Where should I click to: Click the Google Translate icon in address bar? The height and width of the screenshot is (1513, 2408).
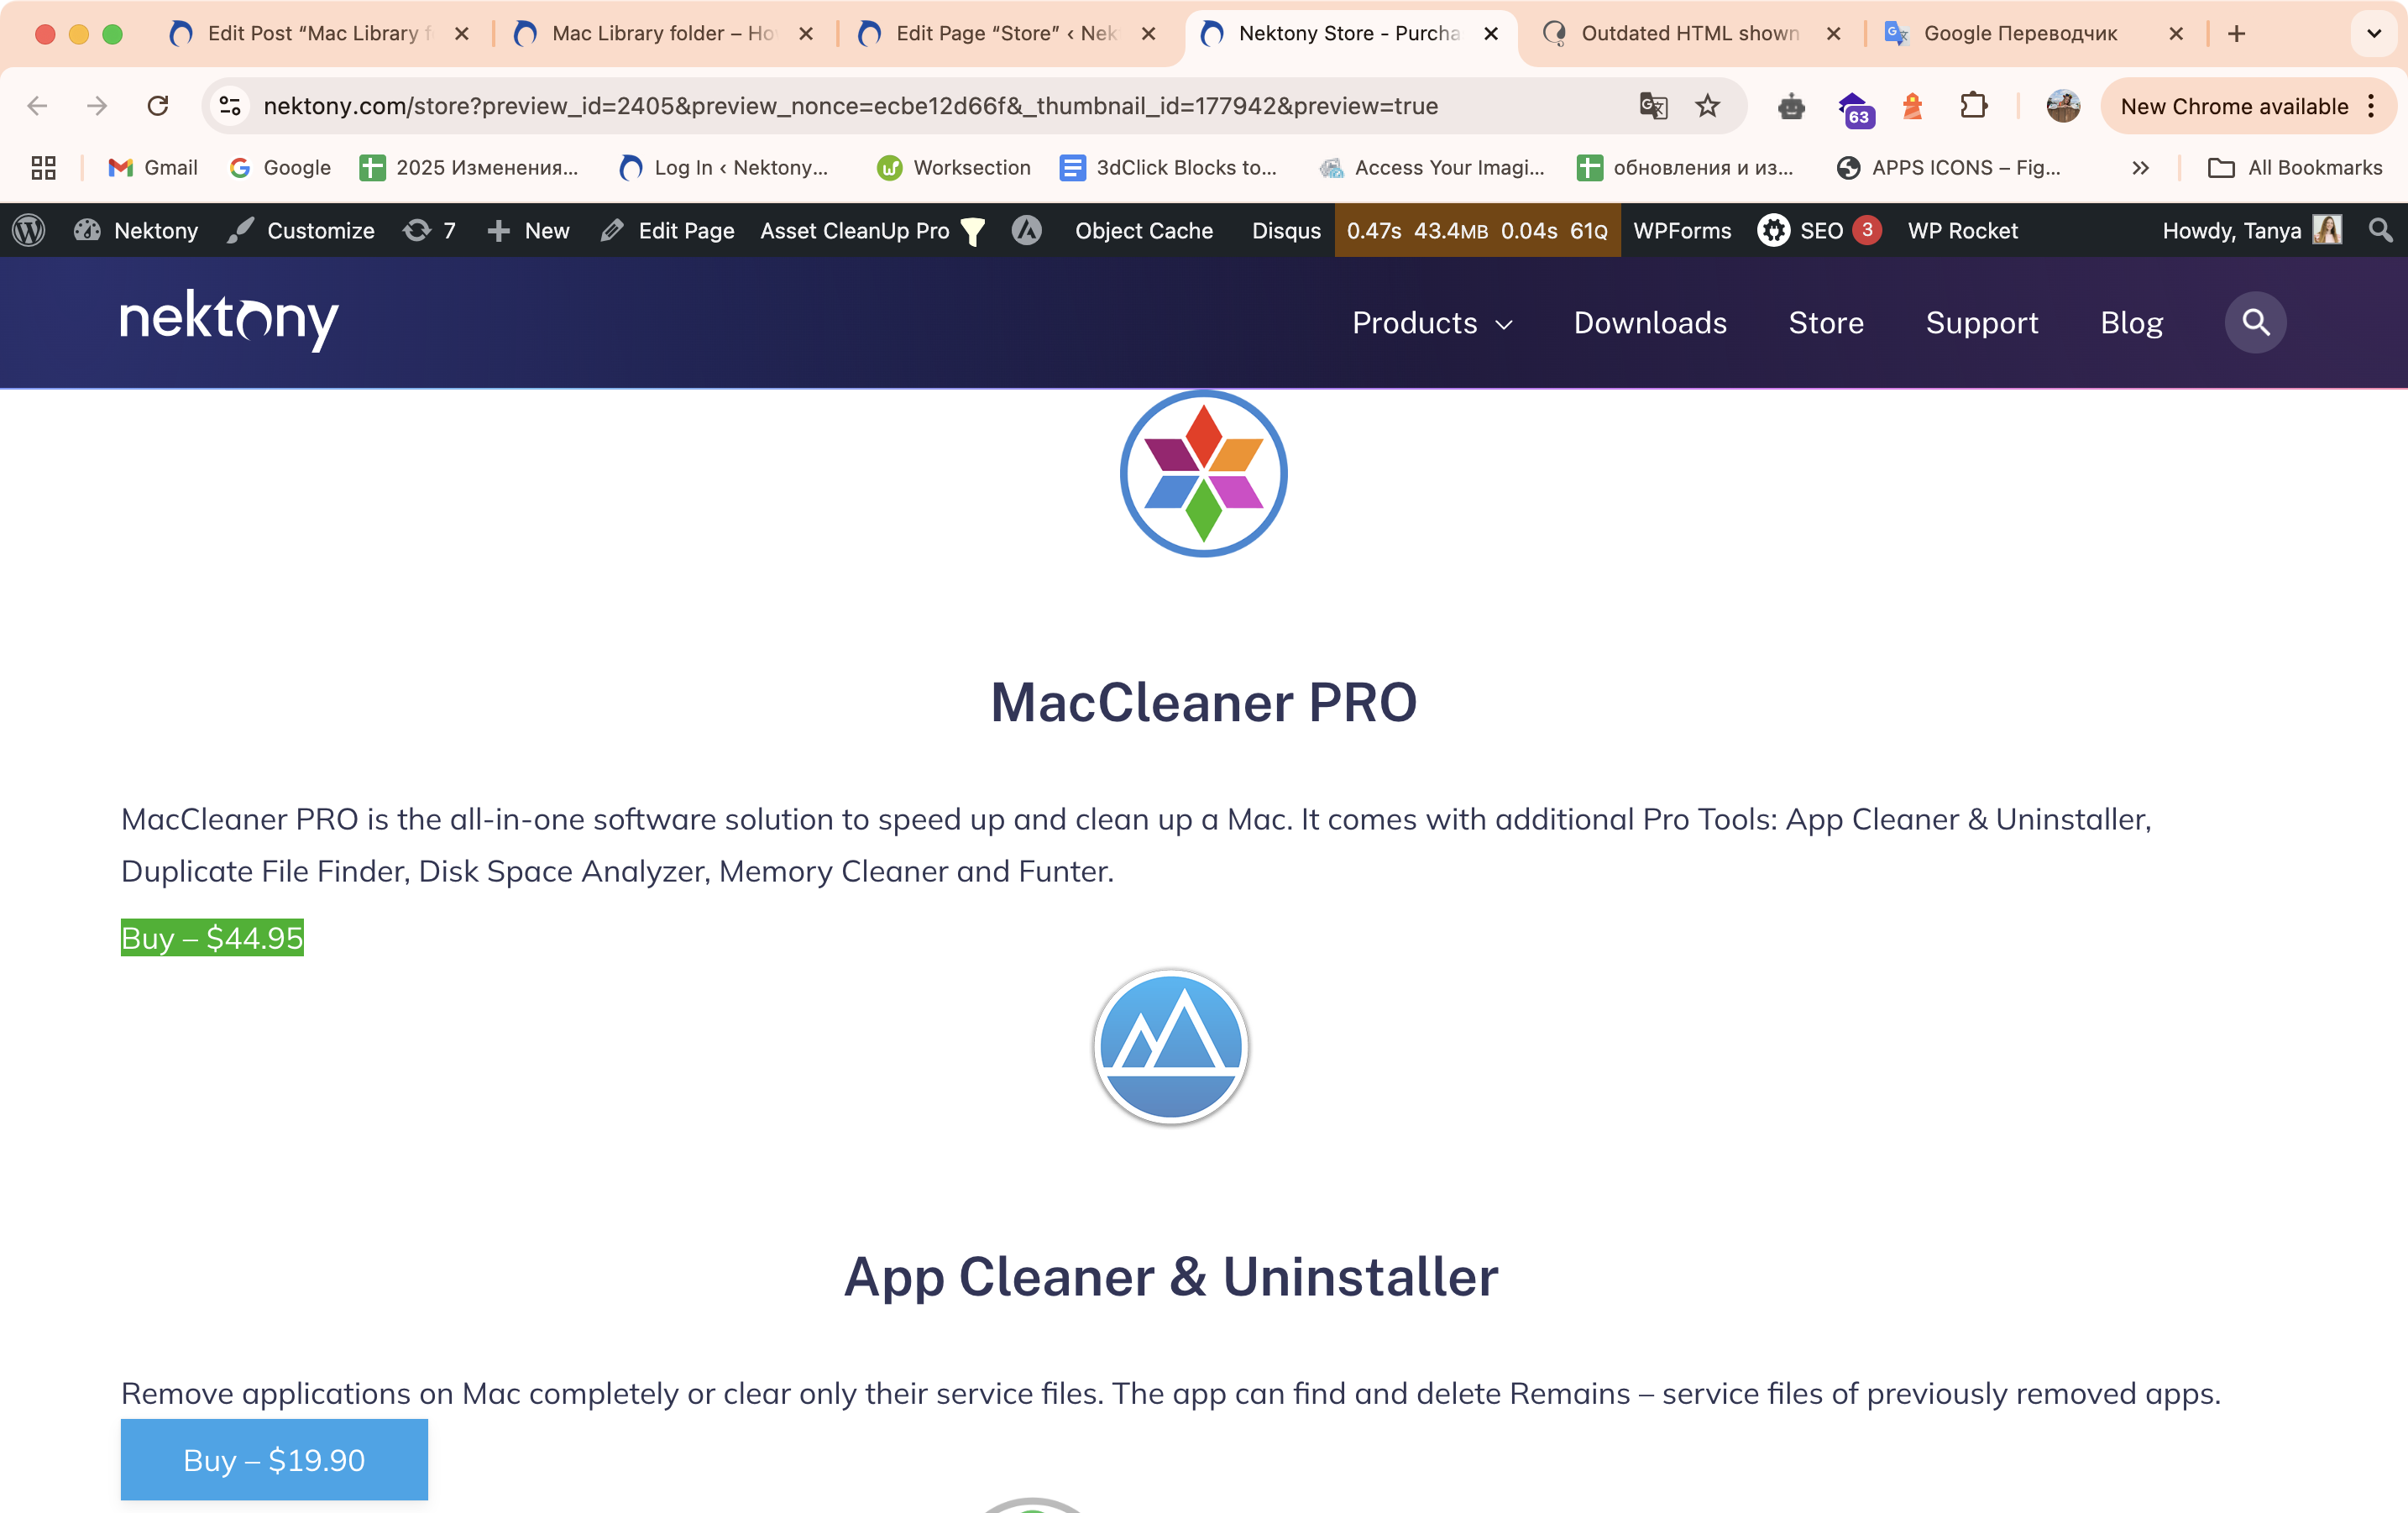[x=1653, y=106]
